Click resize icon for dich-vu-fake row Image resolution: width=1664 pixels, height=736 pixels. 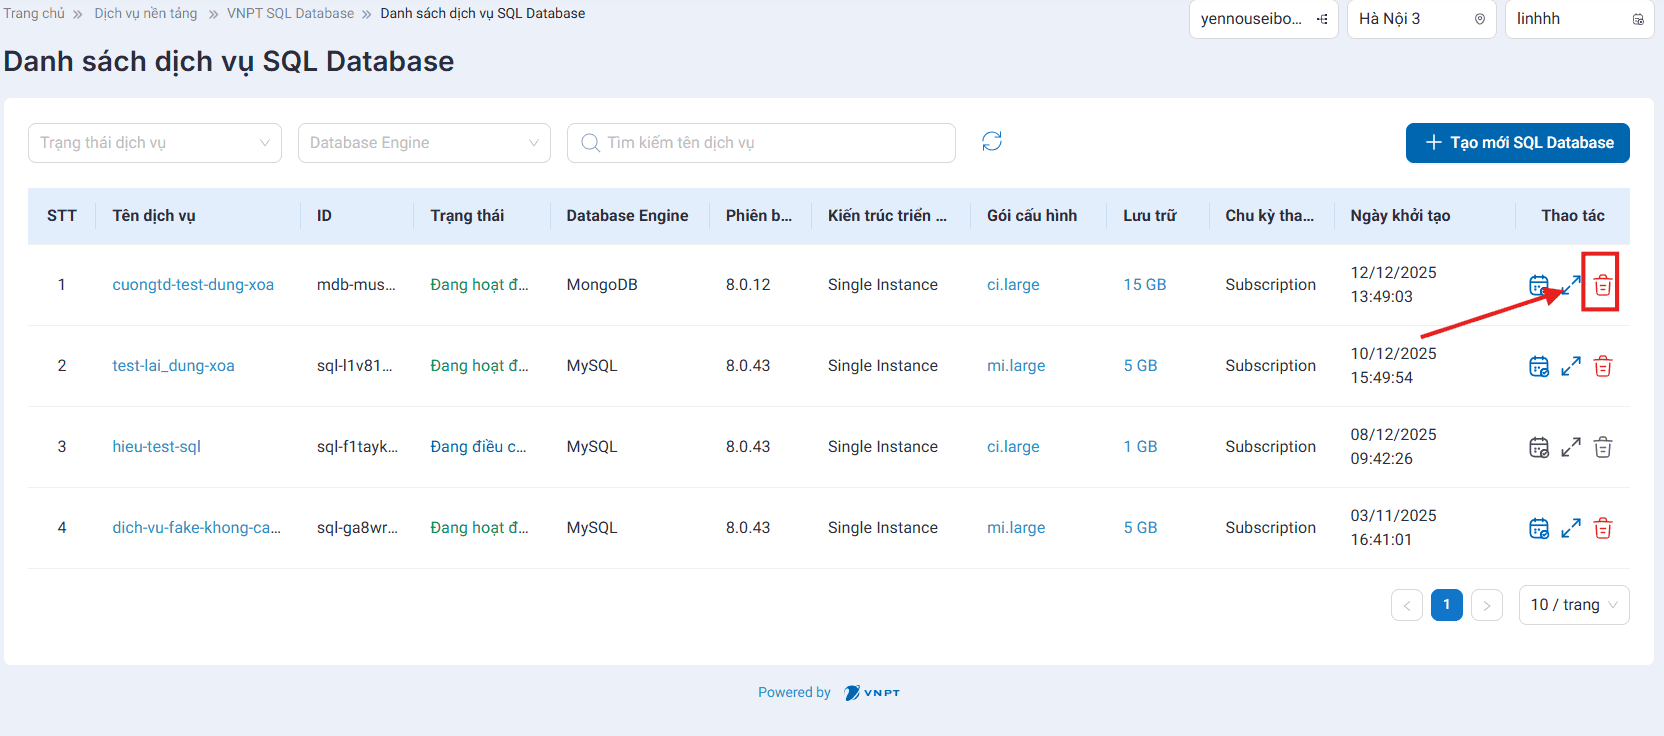(1570, 528)
